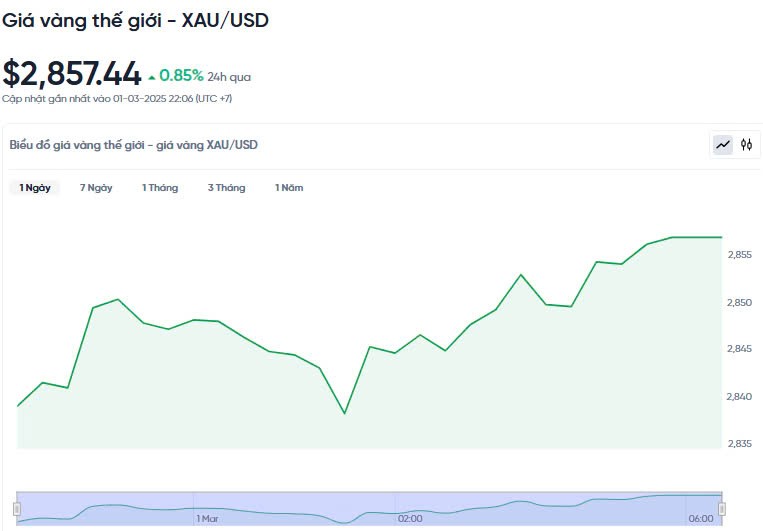The width and height of the screenshot is (763, 531).
Task: Select the 7 Ngày time range
Action: [96, 188]
